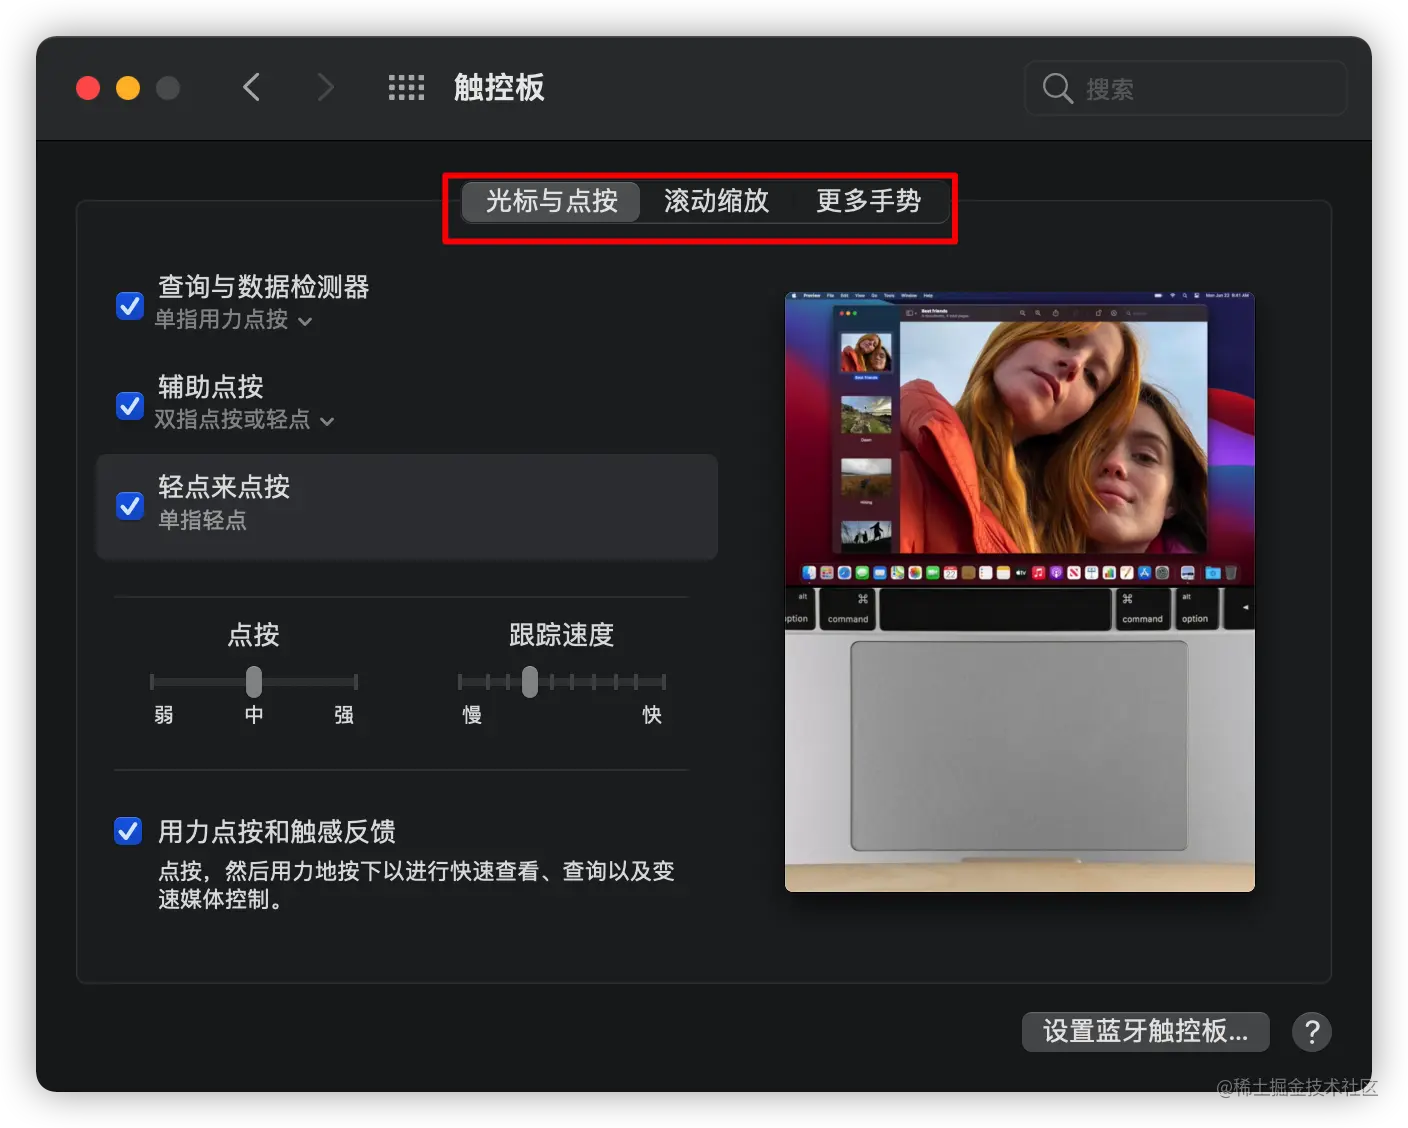Click the 快 label under 跟踪速度

click(x=652, y=715)
